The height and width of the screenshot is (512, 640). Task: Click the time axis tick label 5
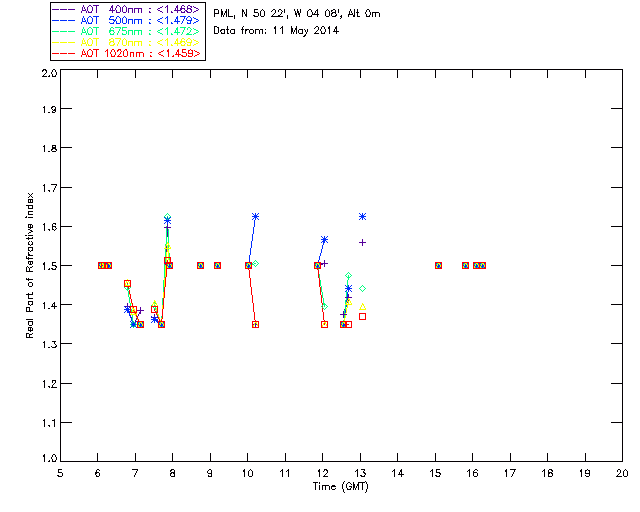(60, 473)
